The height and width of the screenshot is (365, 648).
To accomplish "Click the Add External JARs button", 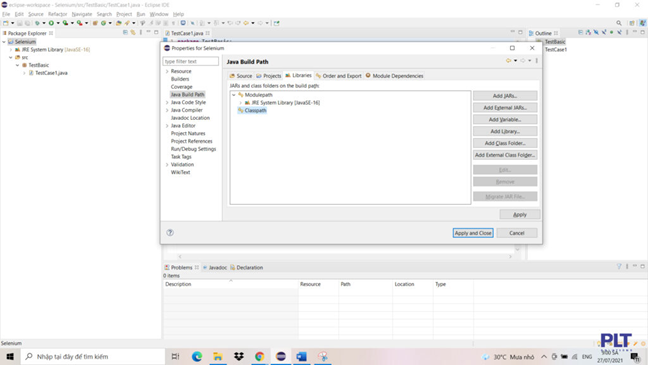I will tap(505, 107).
